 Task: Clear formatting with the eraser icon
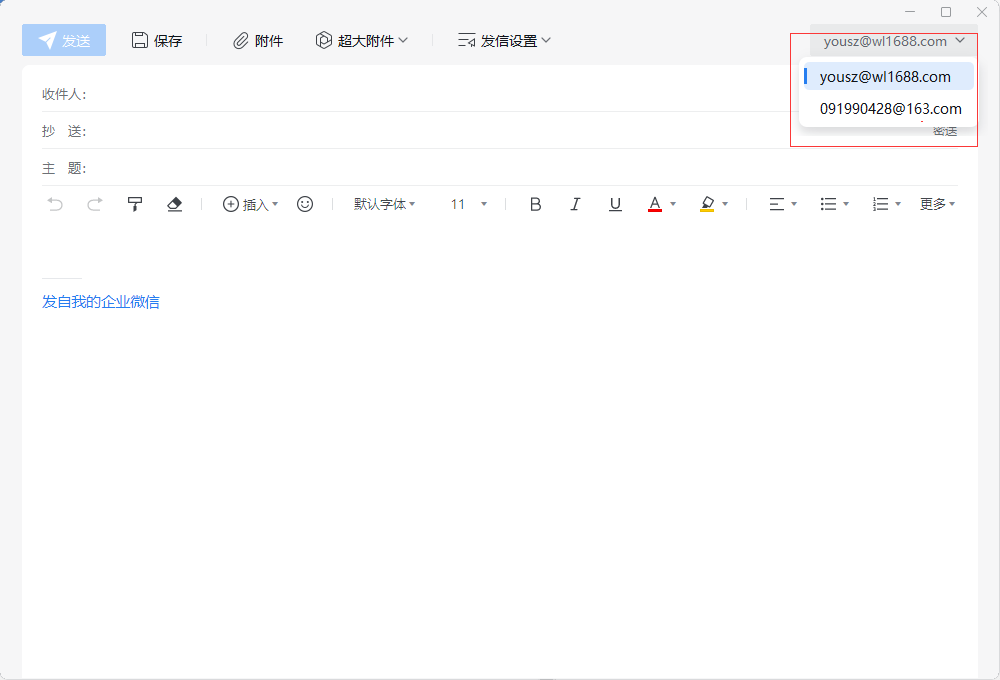click(x=175, y=204)
